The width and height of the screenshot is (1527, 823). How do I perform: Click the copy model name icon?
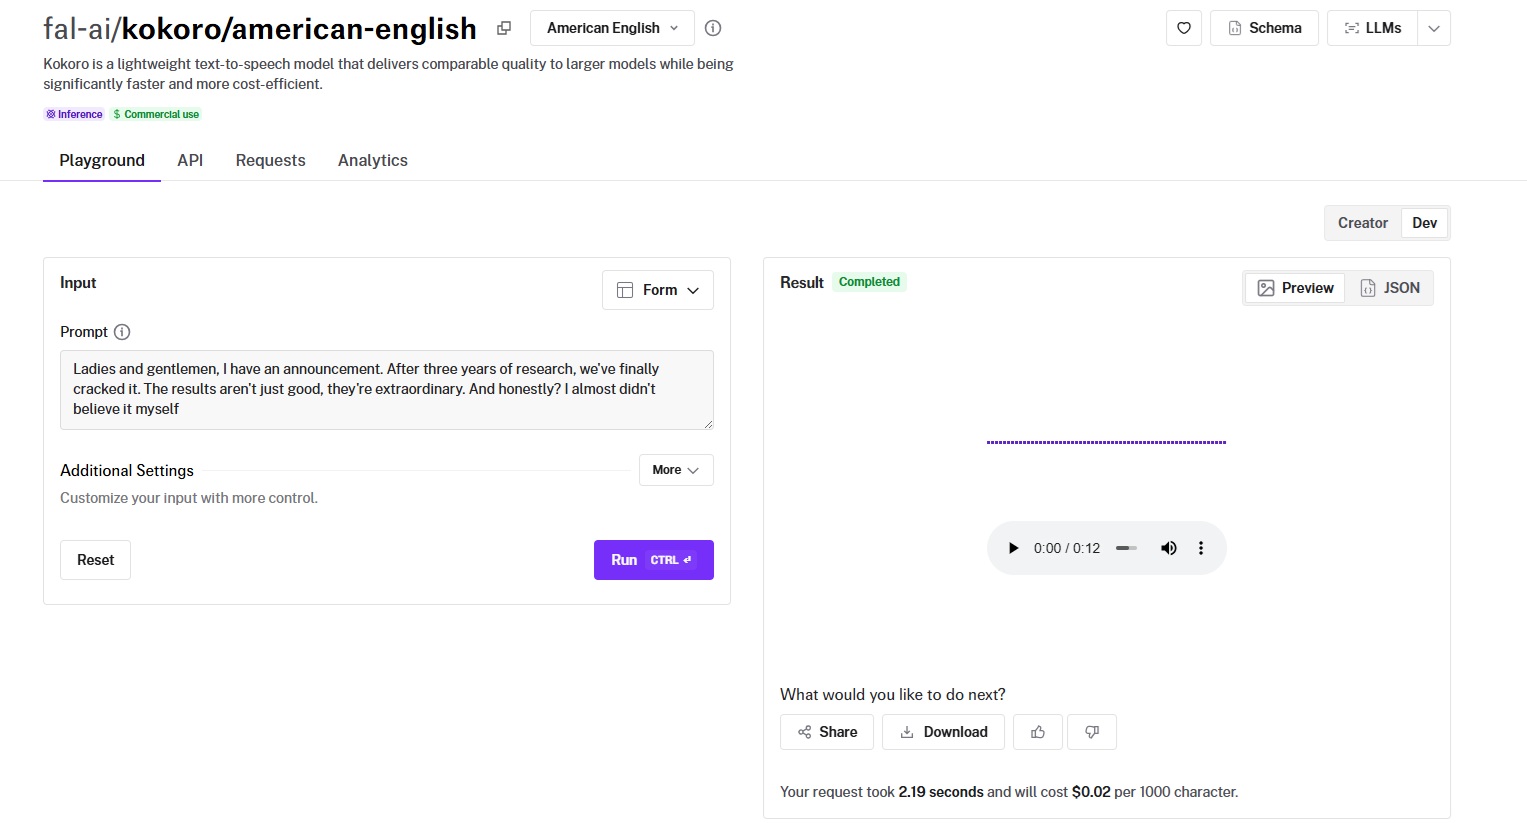504,28
